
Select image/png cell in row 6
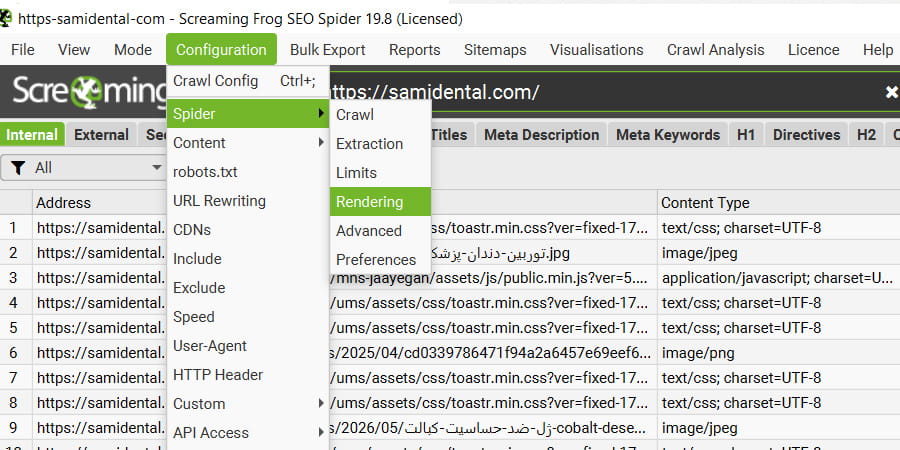coord(778,352)
